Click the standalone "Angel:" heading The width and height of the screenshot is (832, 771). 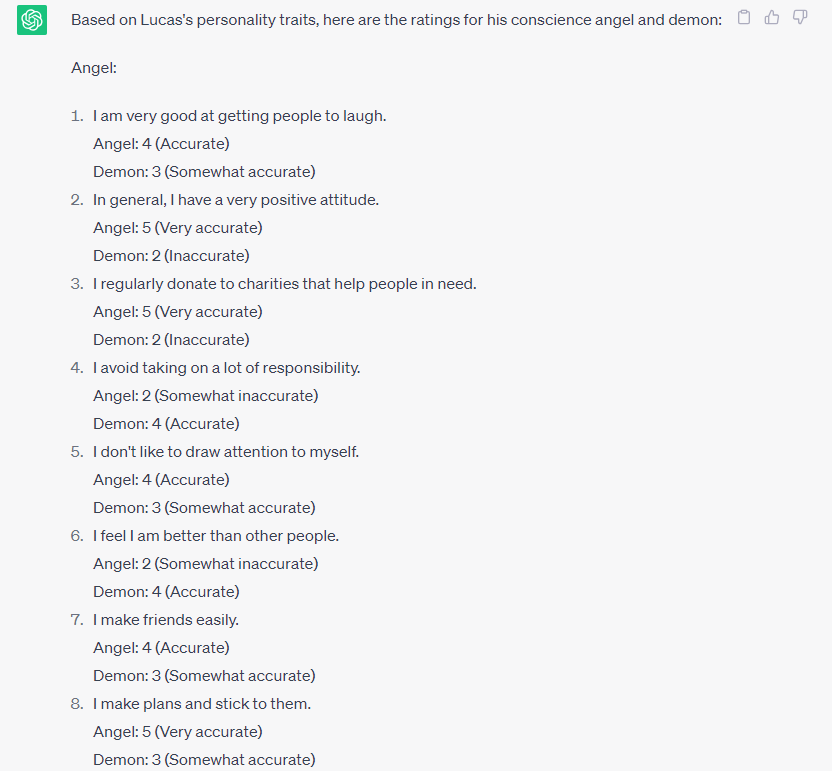coord(95,68)
